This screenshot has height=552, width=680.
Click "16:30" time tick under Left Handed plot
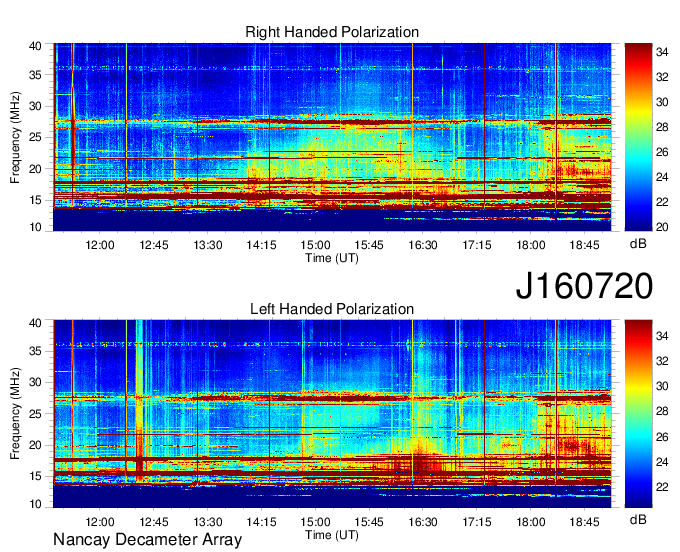coord(423,522)
